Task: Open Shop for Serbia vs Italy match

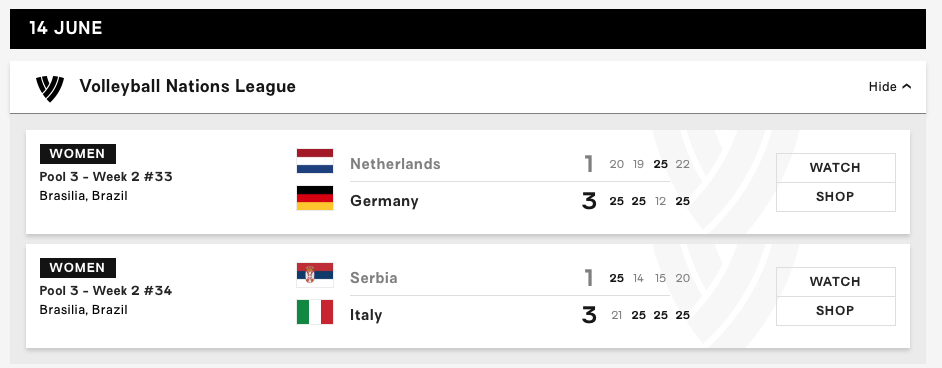Action: [x=836, y=311]
